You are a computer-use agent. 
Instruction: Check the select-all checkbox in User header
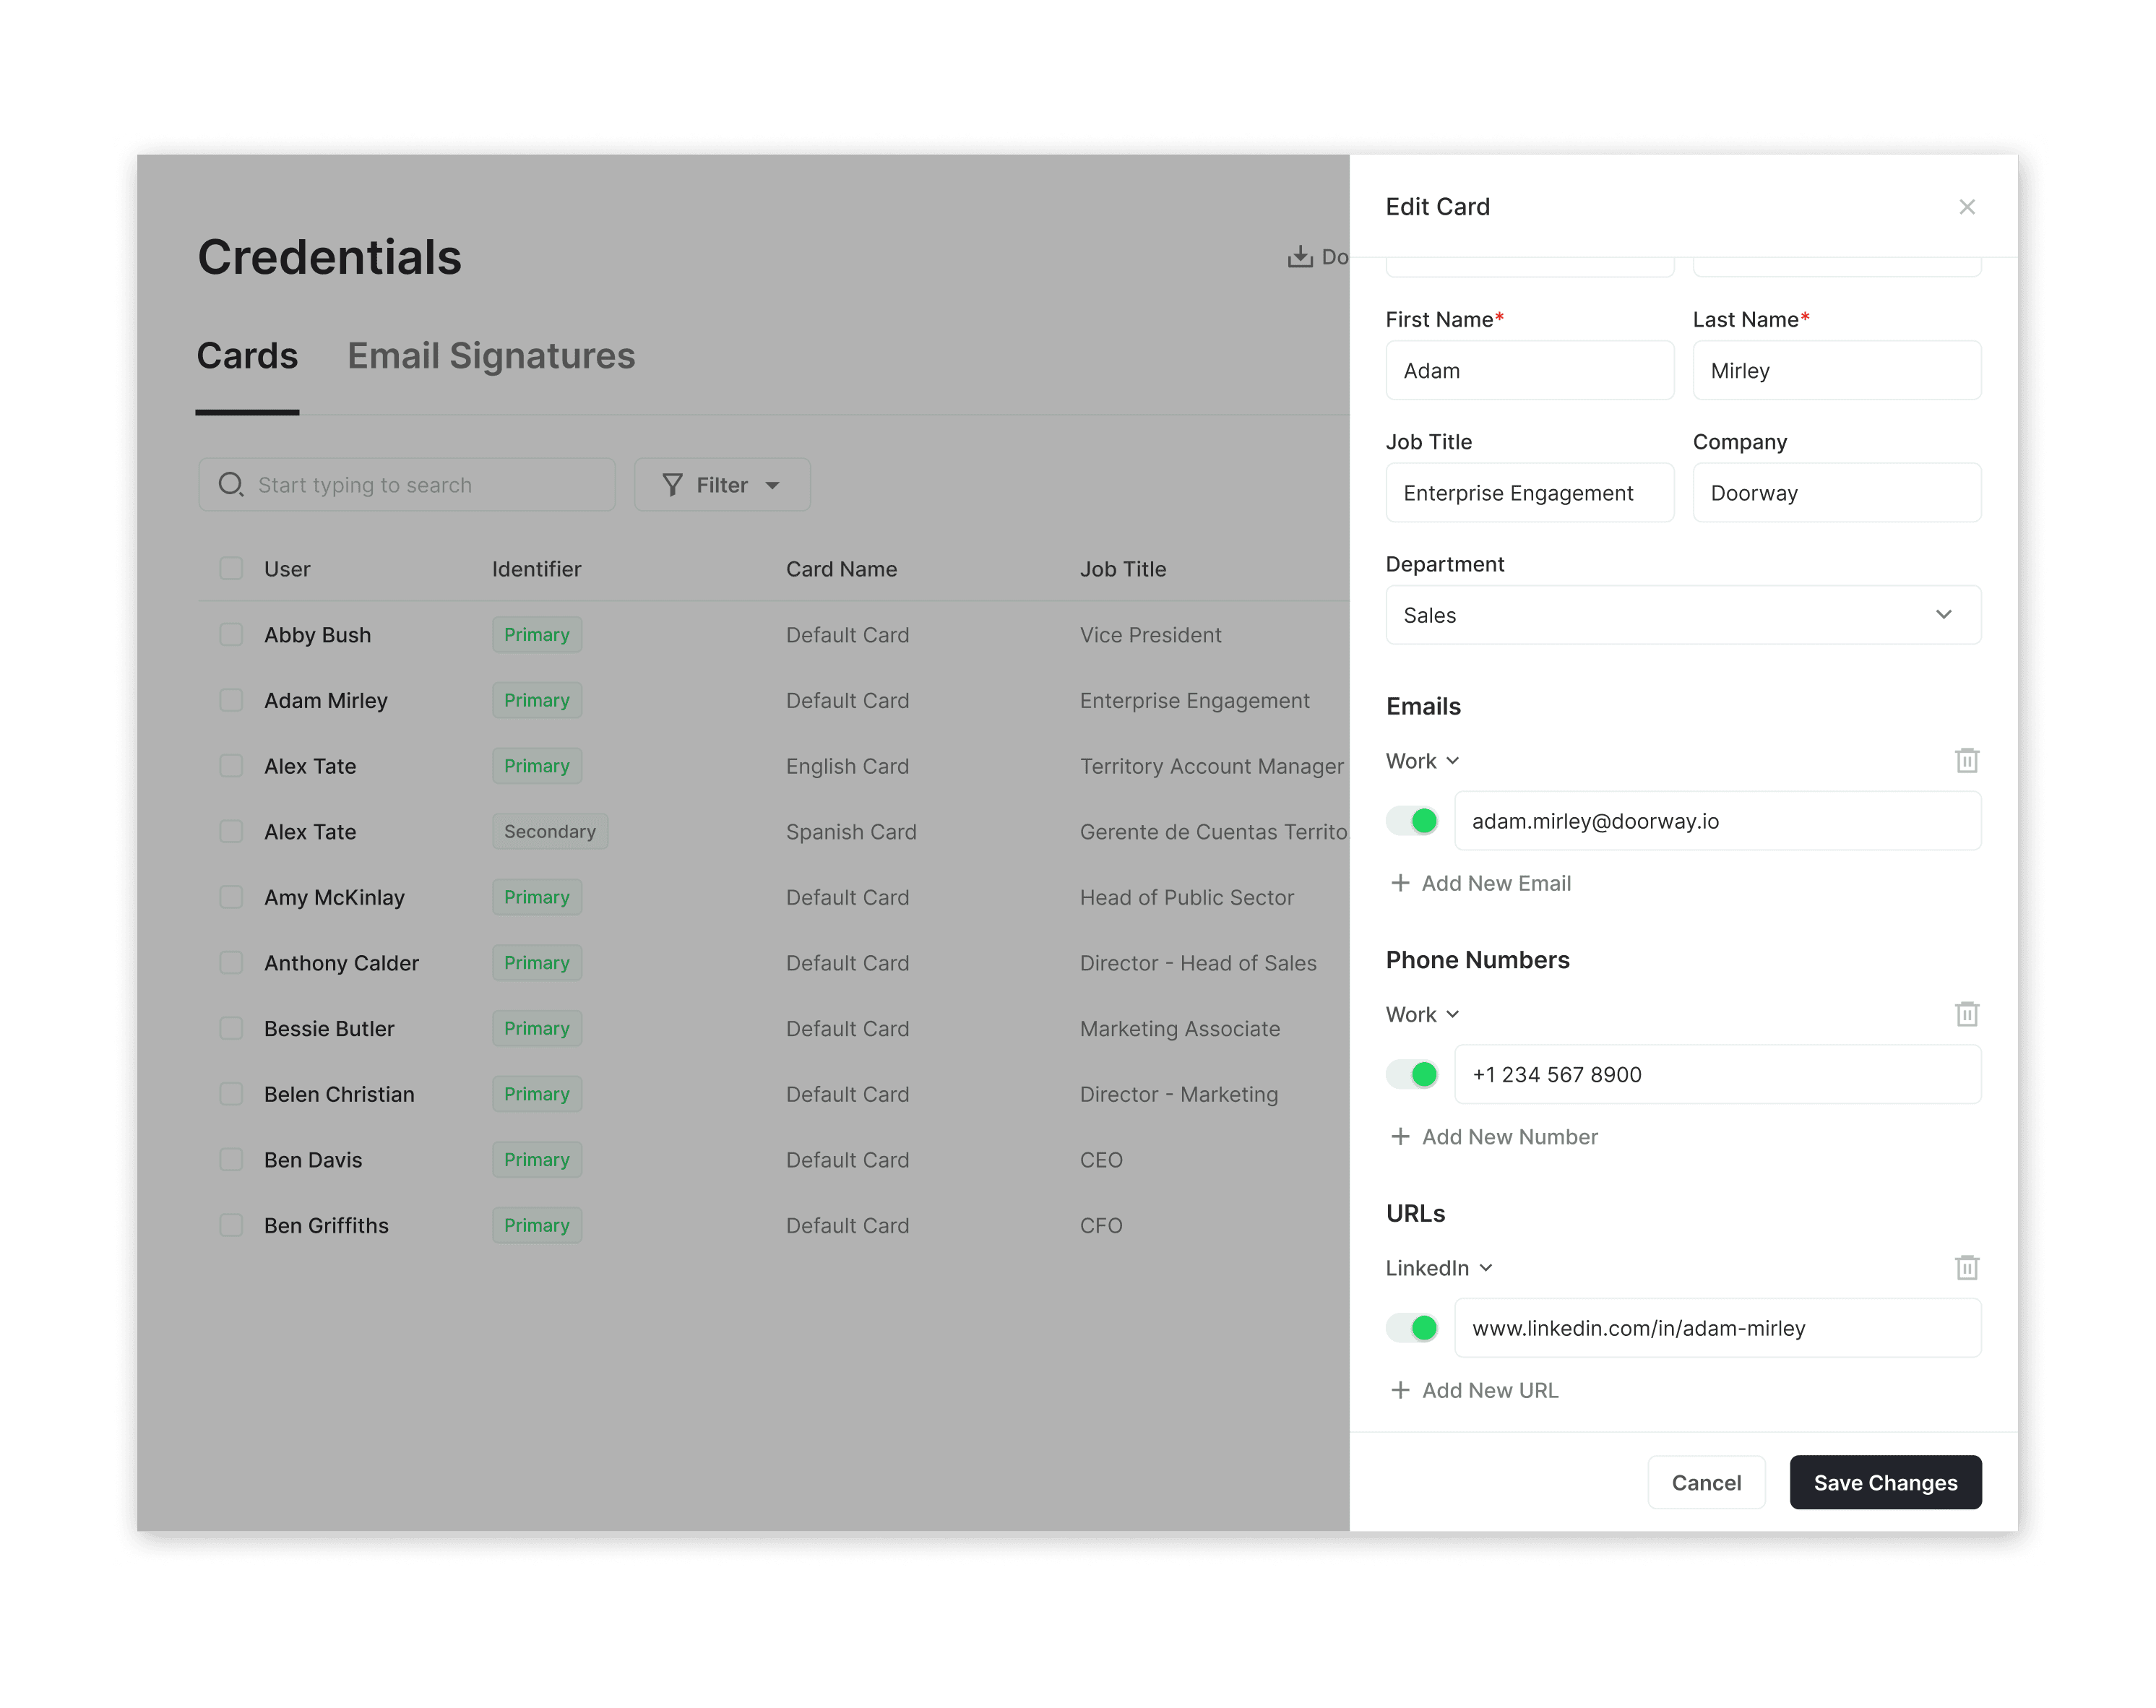(x=231, y=569)
